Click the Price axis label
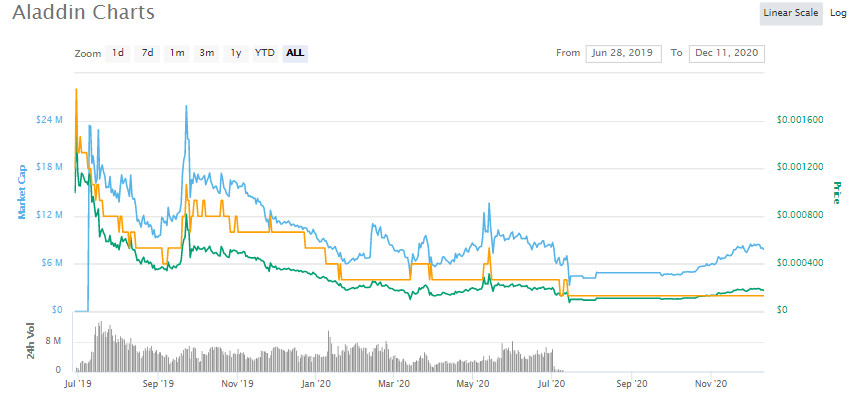 (835, 192)
